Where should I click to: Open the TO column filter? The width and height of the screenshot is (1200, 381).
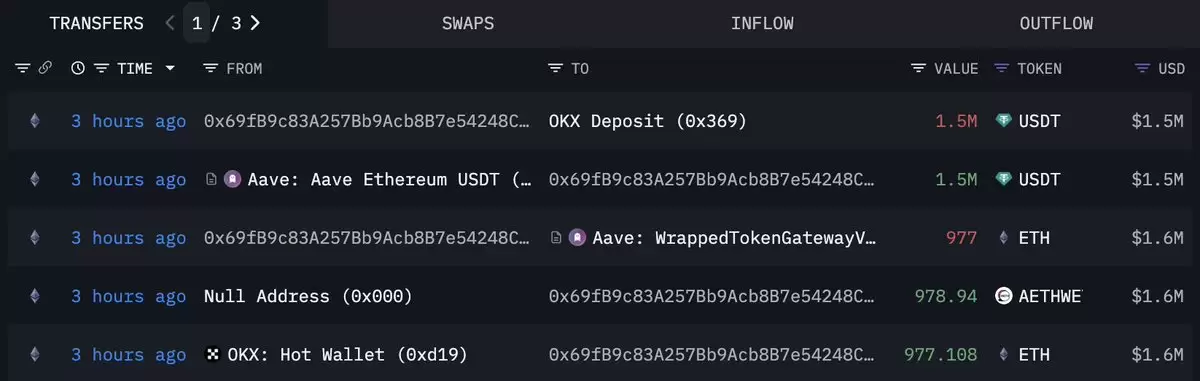point(555,68)
